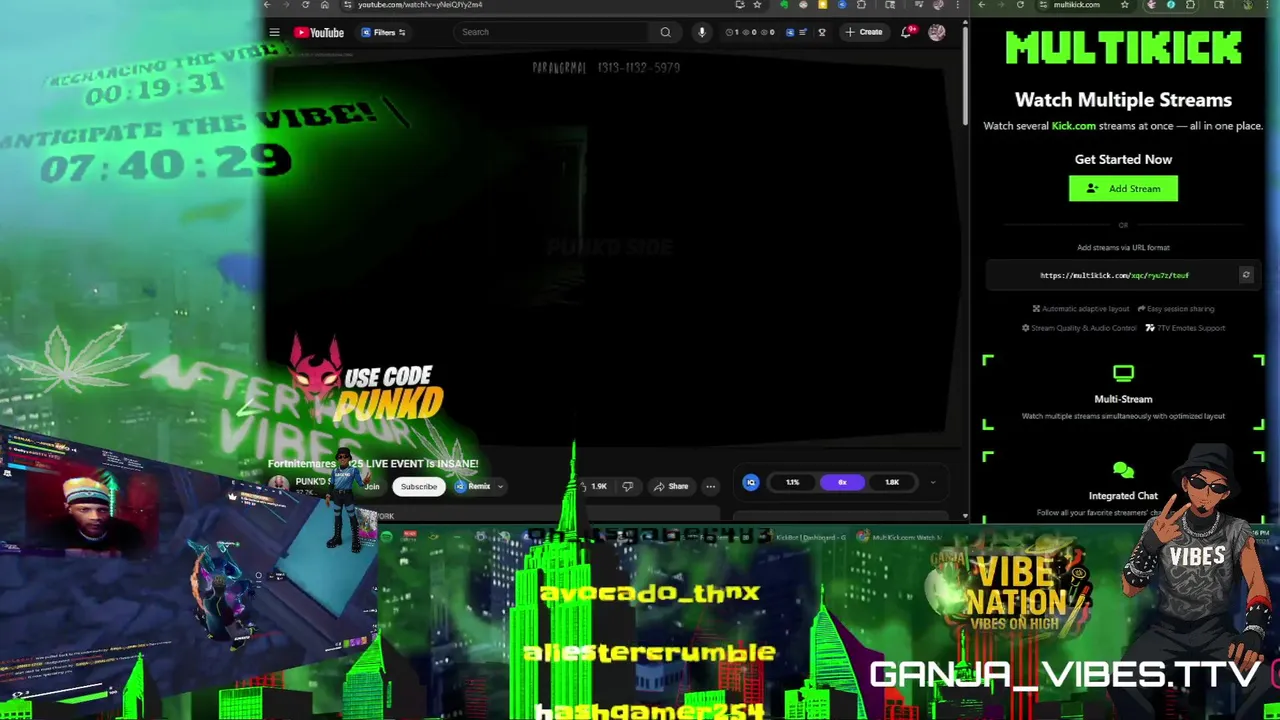
Task: Expand the Remix dropdown arrow
Action: pyautogui.click(x=500, y=487)
